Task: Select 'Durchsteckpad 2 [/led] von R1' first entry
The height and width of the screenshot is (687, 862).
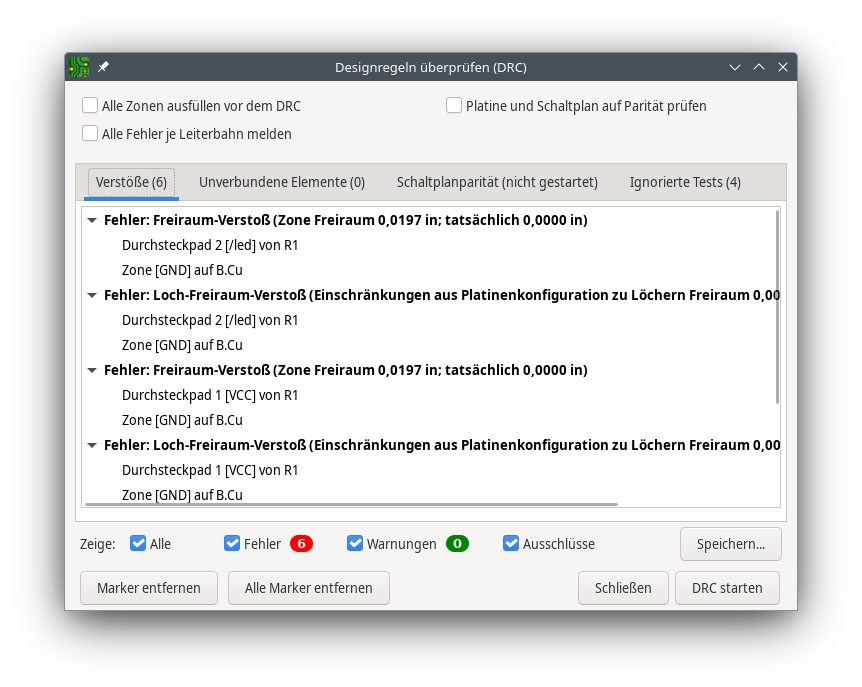Action: pos(210,245)
